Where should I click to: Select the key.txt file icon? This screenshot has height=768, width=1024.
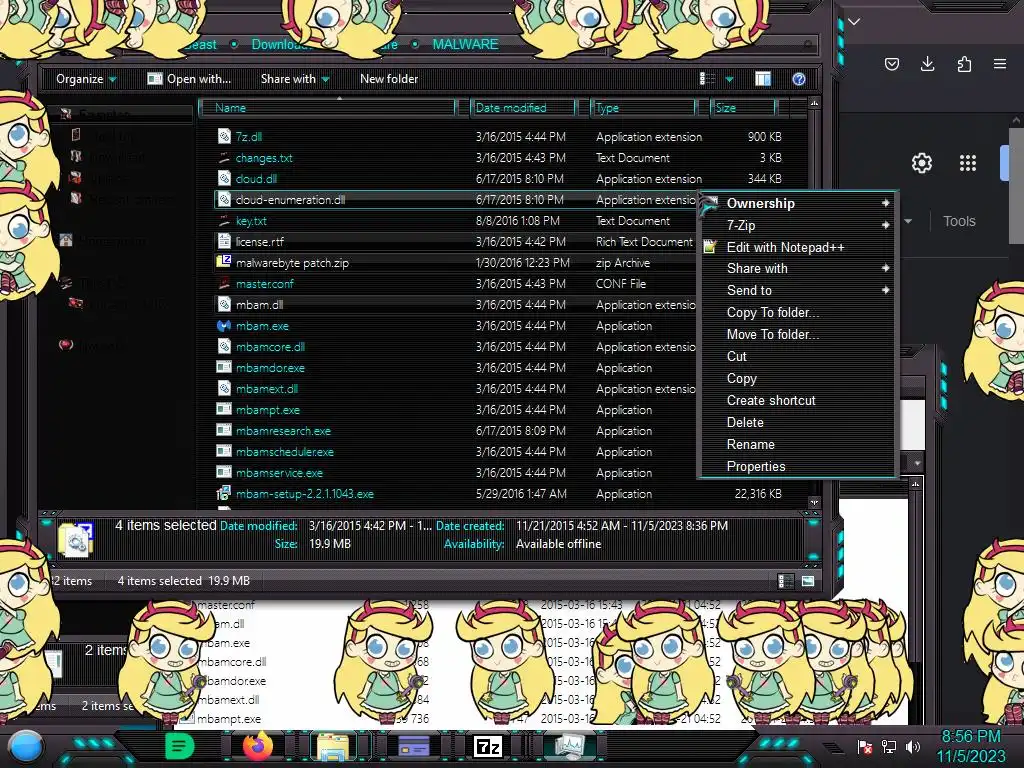[224, 221]
